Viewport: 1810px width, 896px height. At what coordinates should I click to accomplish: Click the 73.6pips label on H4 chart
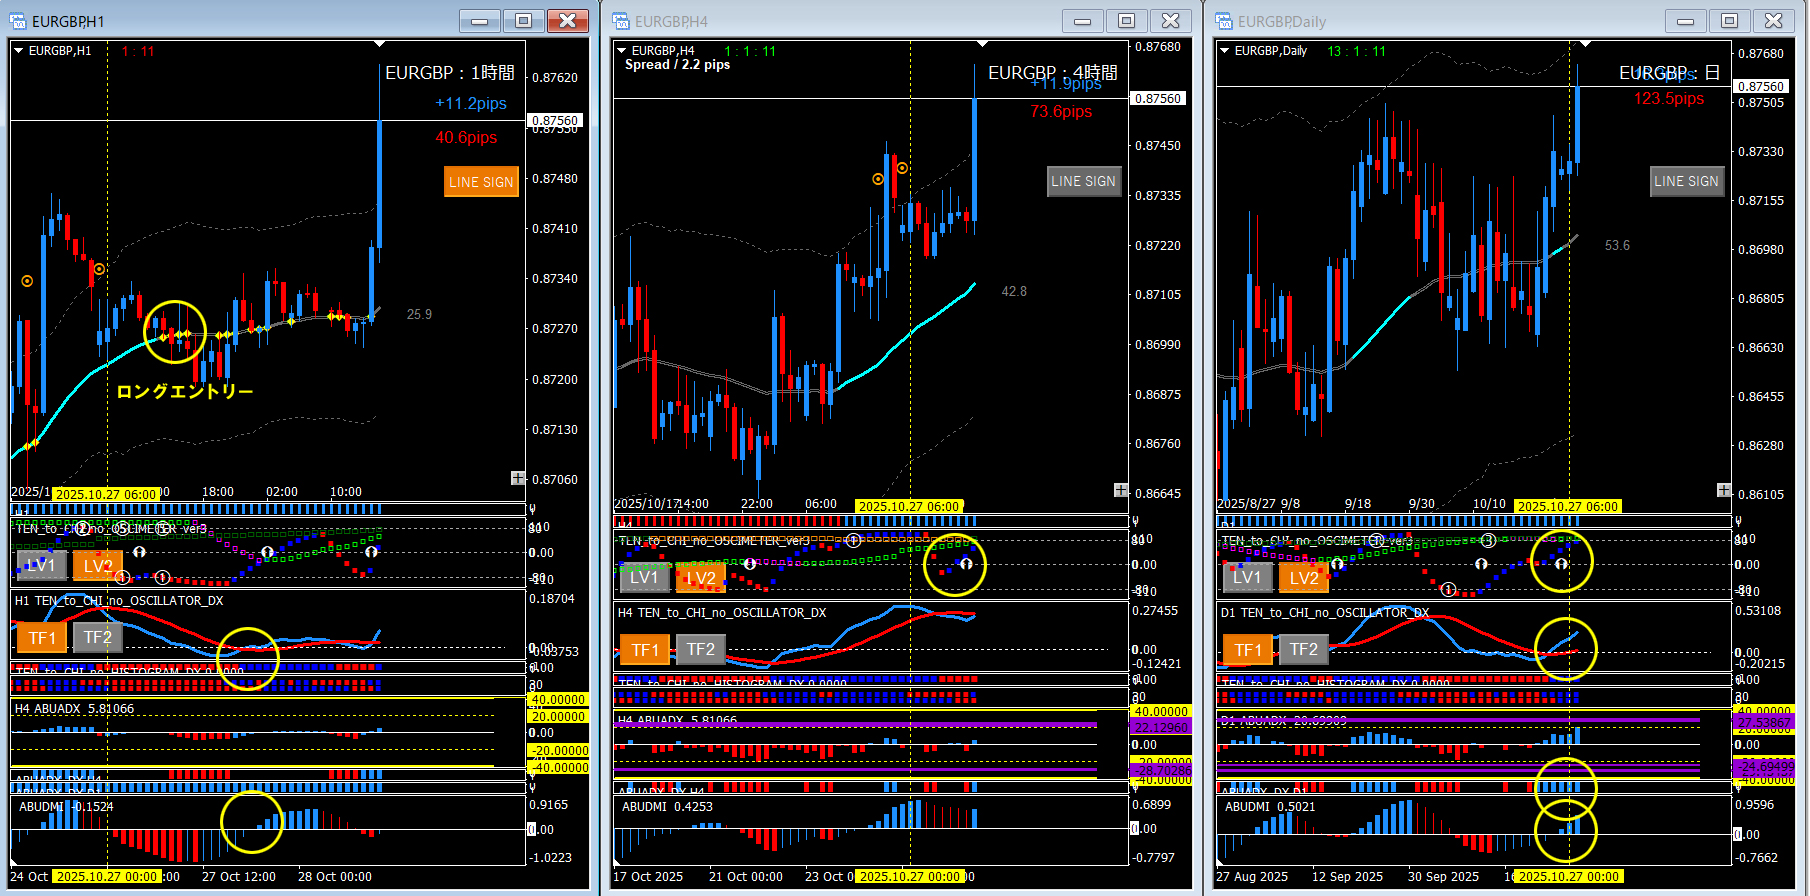tap(1061, 111)
